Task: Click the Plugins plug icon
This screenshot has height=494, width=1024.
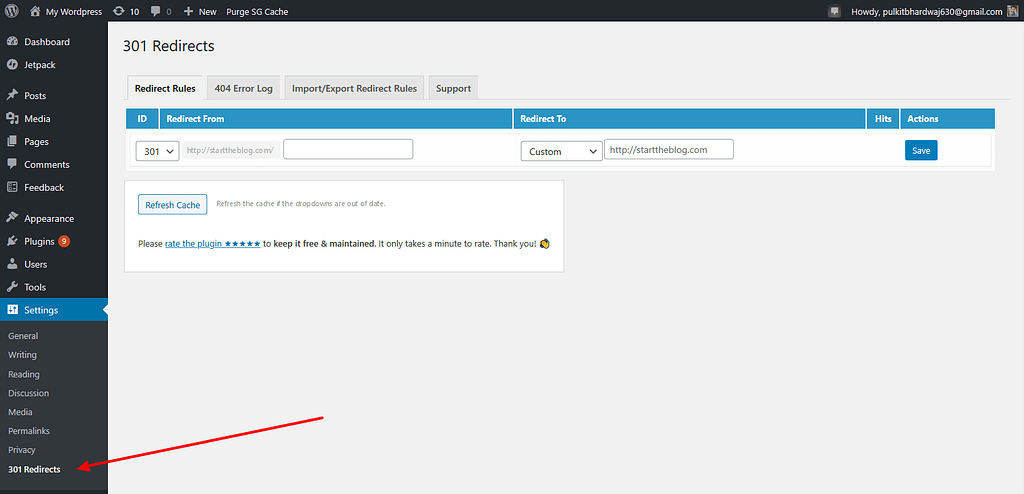Action: point(12,241)
